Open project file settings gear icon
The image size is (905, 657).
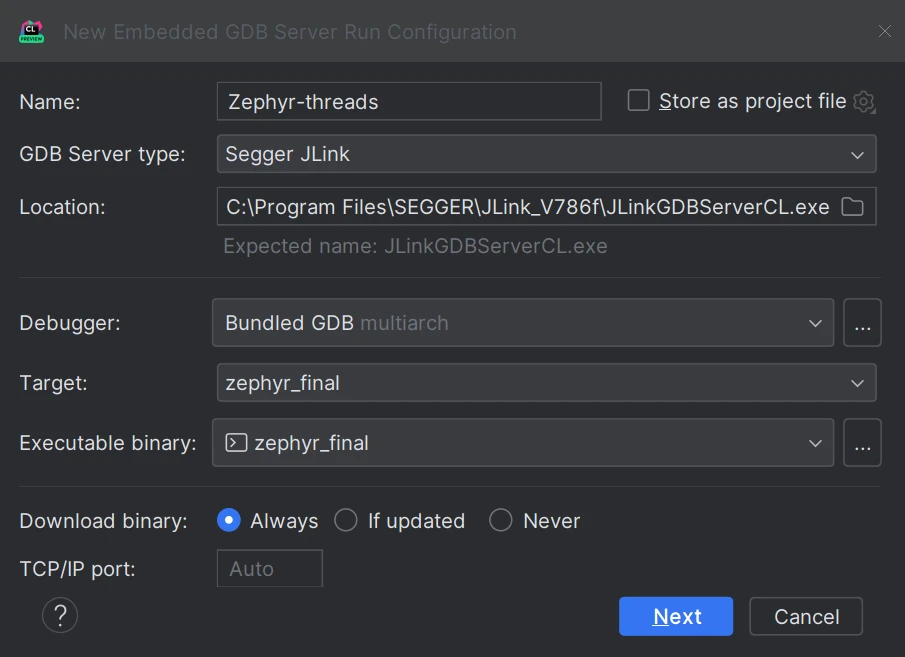pyautogui.click(x=865, y=102)
